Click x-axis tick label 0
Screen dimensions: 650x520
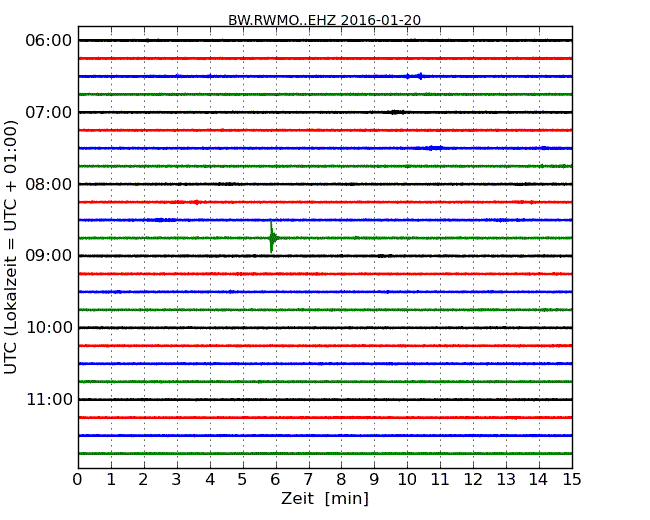coord(78,480)
